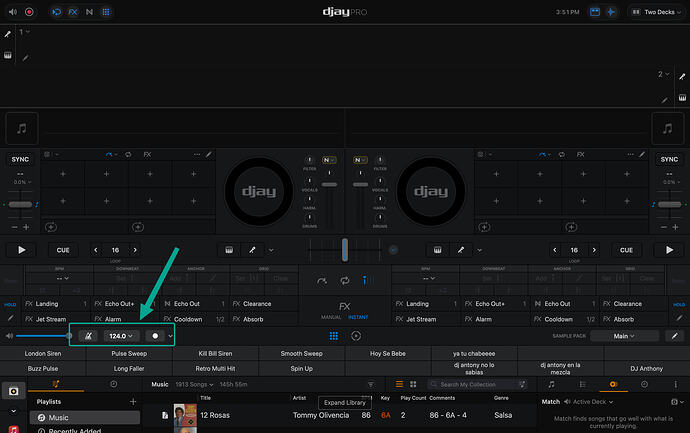Screen dimensions: 690x433
Task: Open the music note tab in side panel
Action: [551, 384]
